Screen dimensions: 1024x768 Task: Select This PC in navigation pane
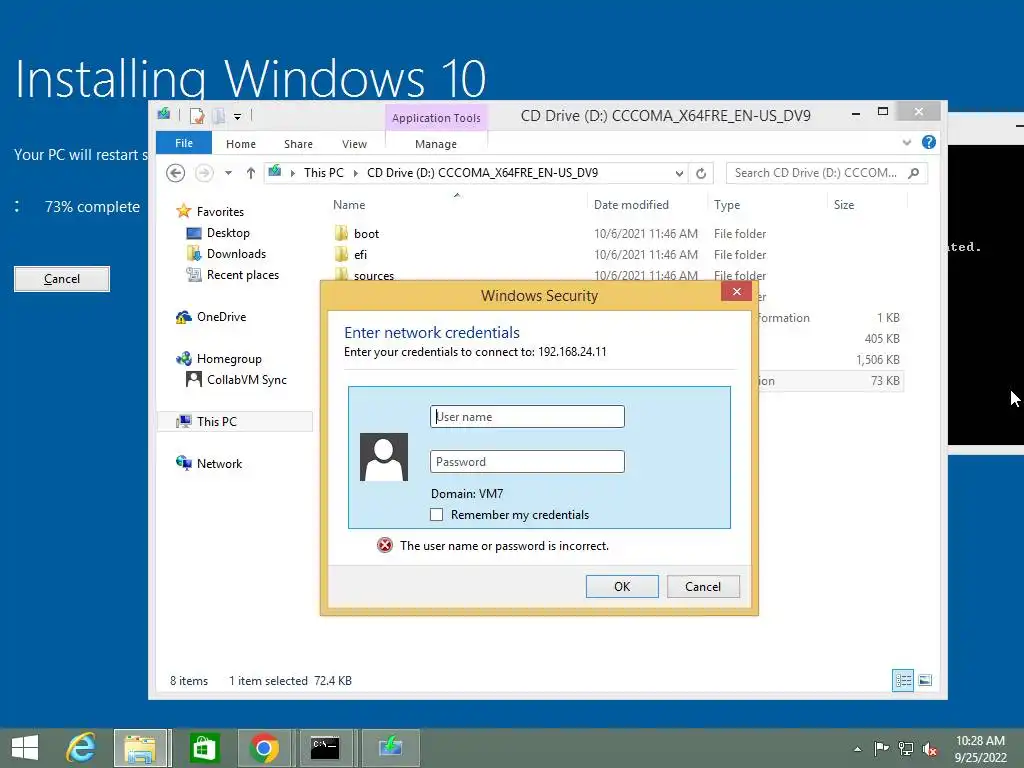(x=217, y=421)
